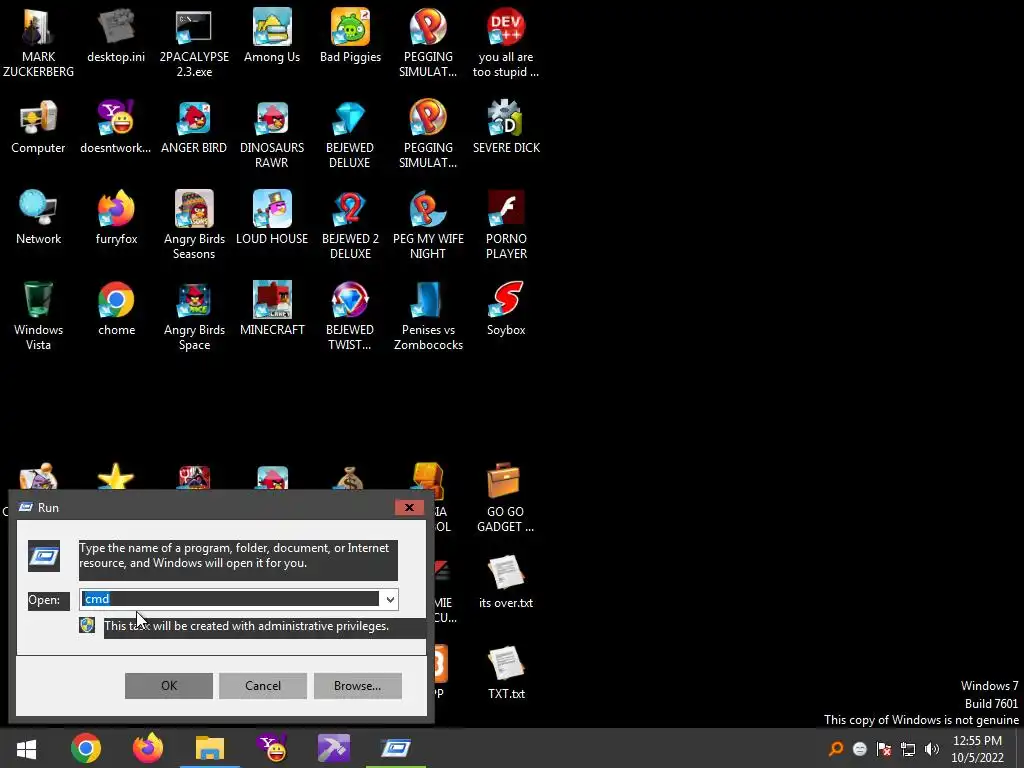Select the MARK ZUCKERBERG desktop icon

coord(38,42)
